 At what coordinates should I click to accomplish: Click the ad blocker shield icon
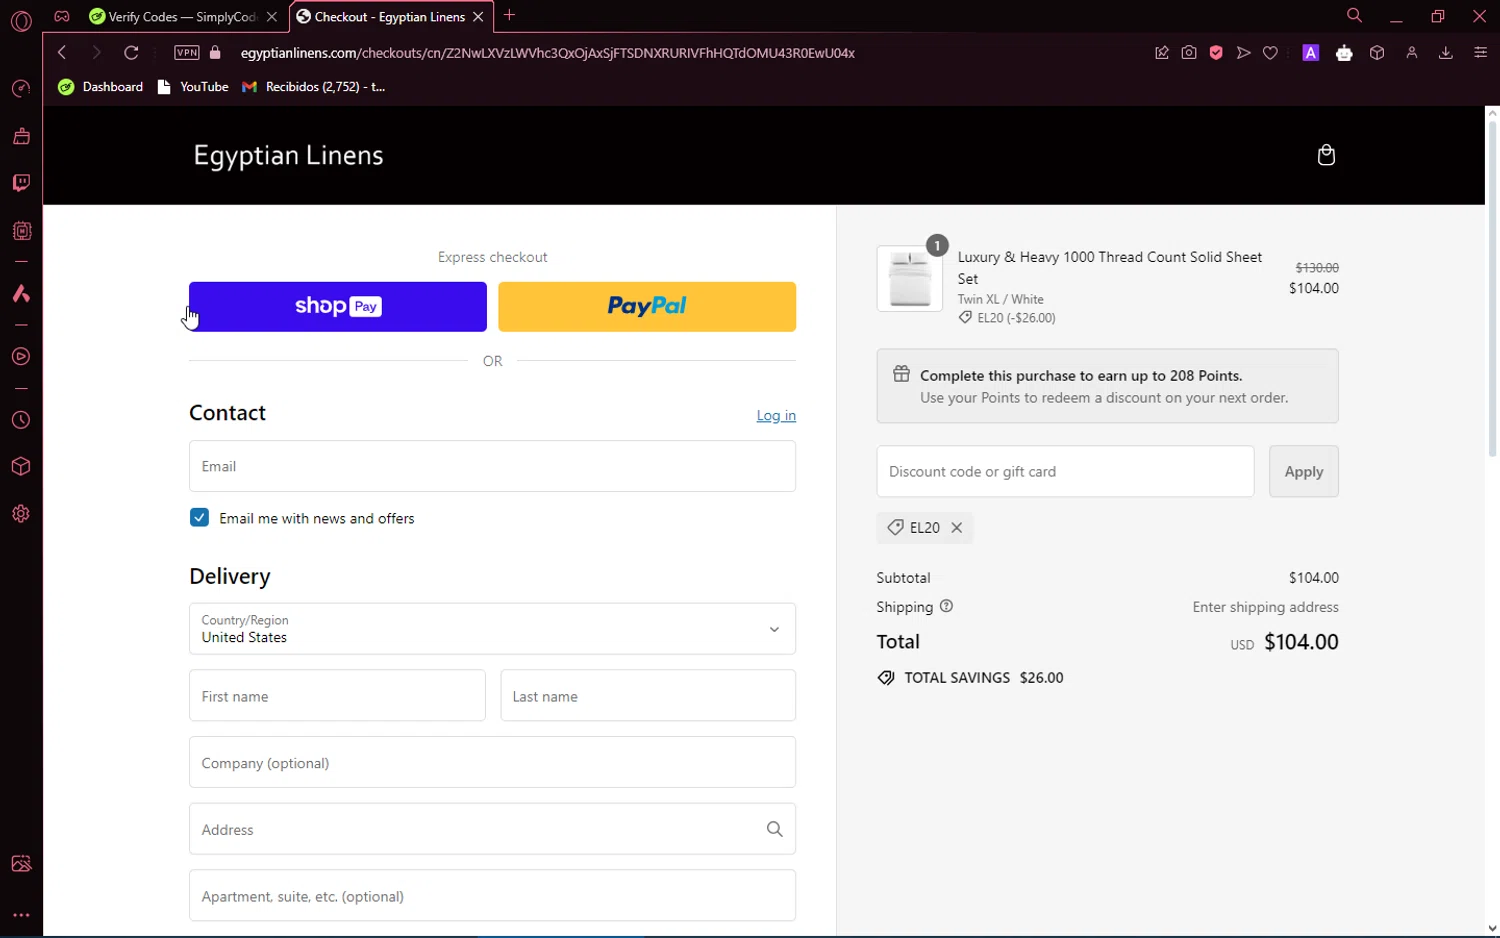coord(1216,53)
